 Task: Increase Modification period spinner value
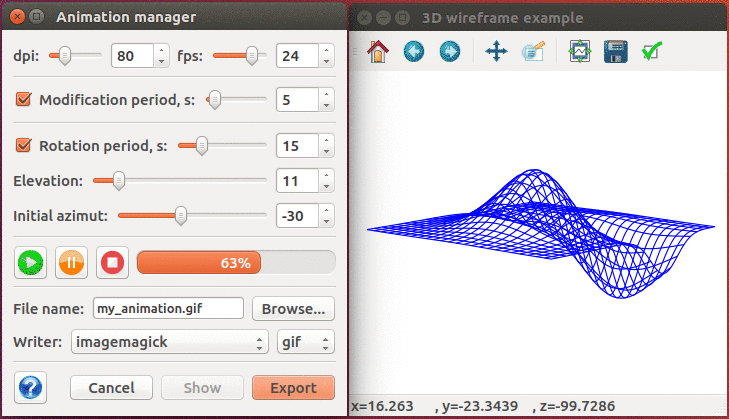[326, 94]
